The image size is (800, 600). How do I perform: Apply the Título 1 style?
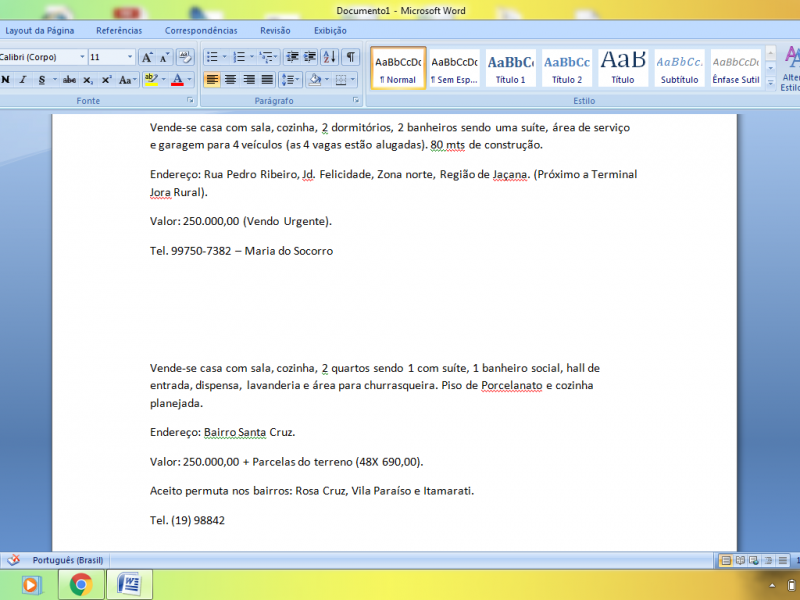coord(511,68)
